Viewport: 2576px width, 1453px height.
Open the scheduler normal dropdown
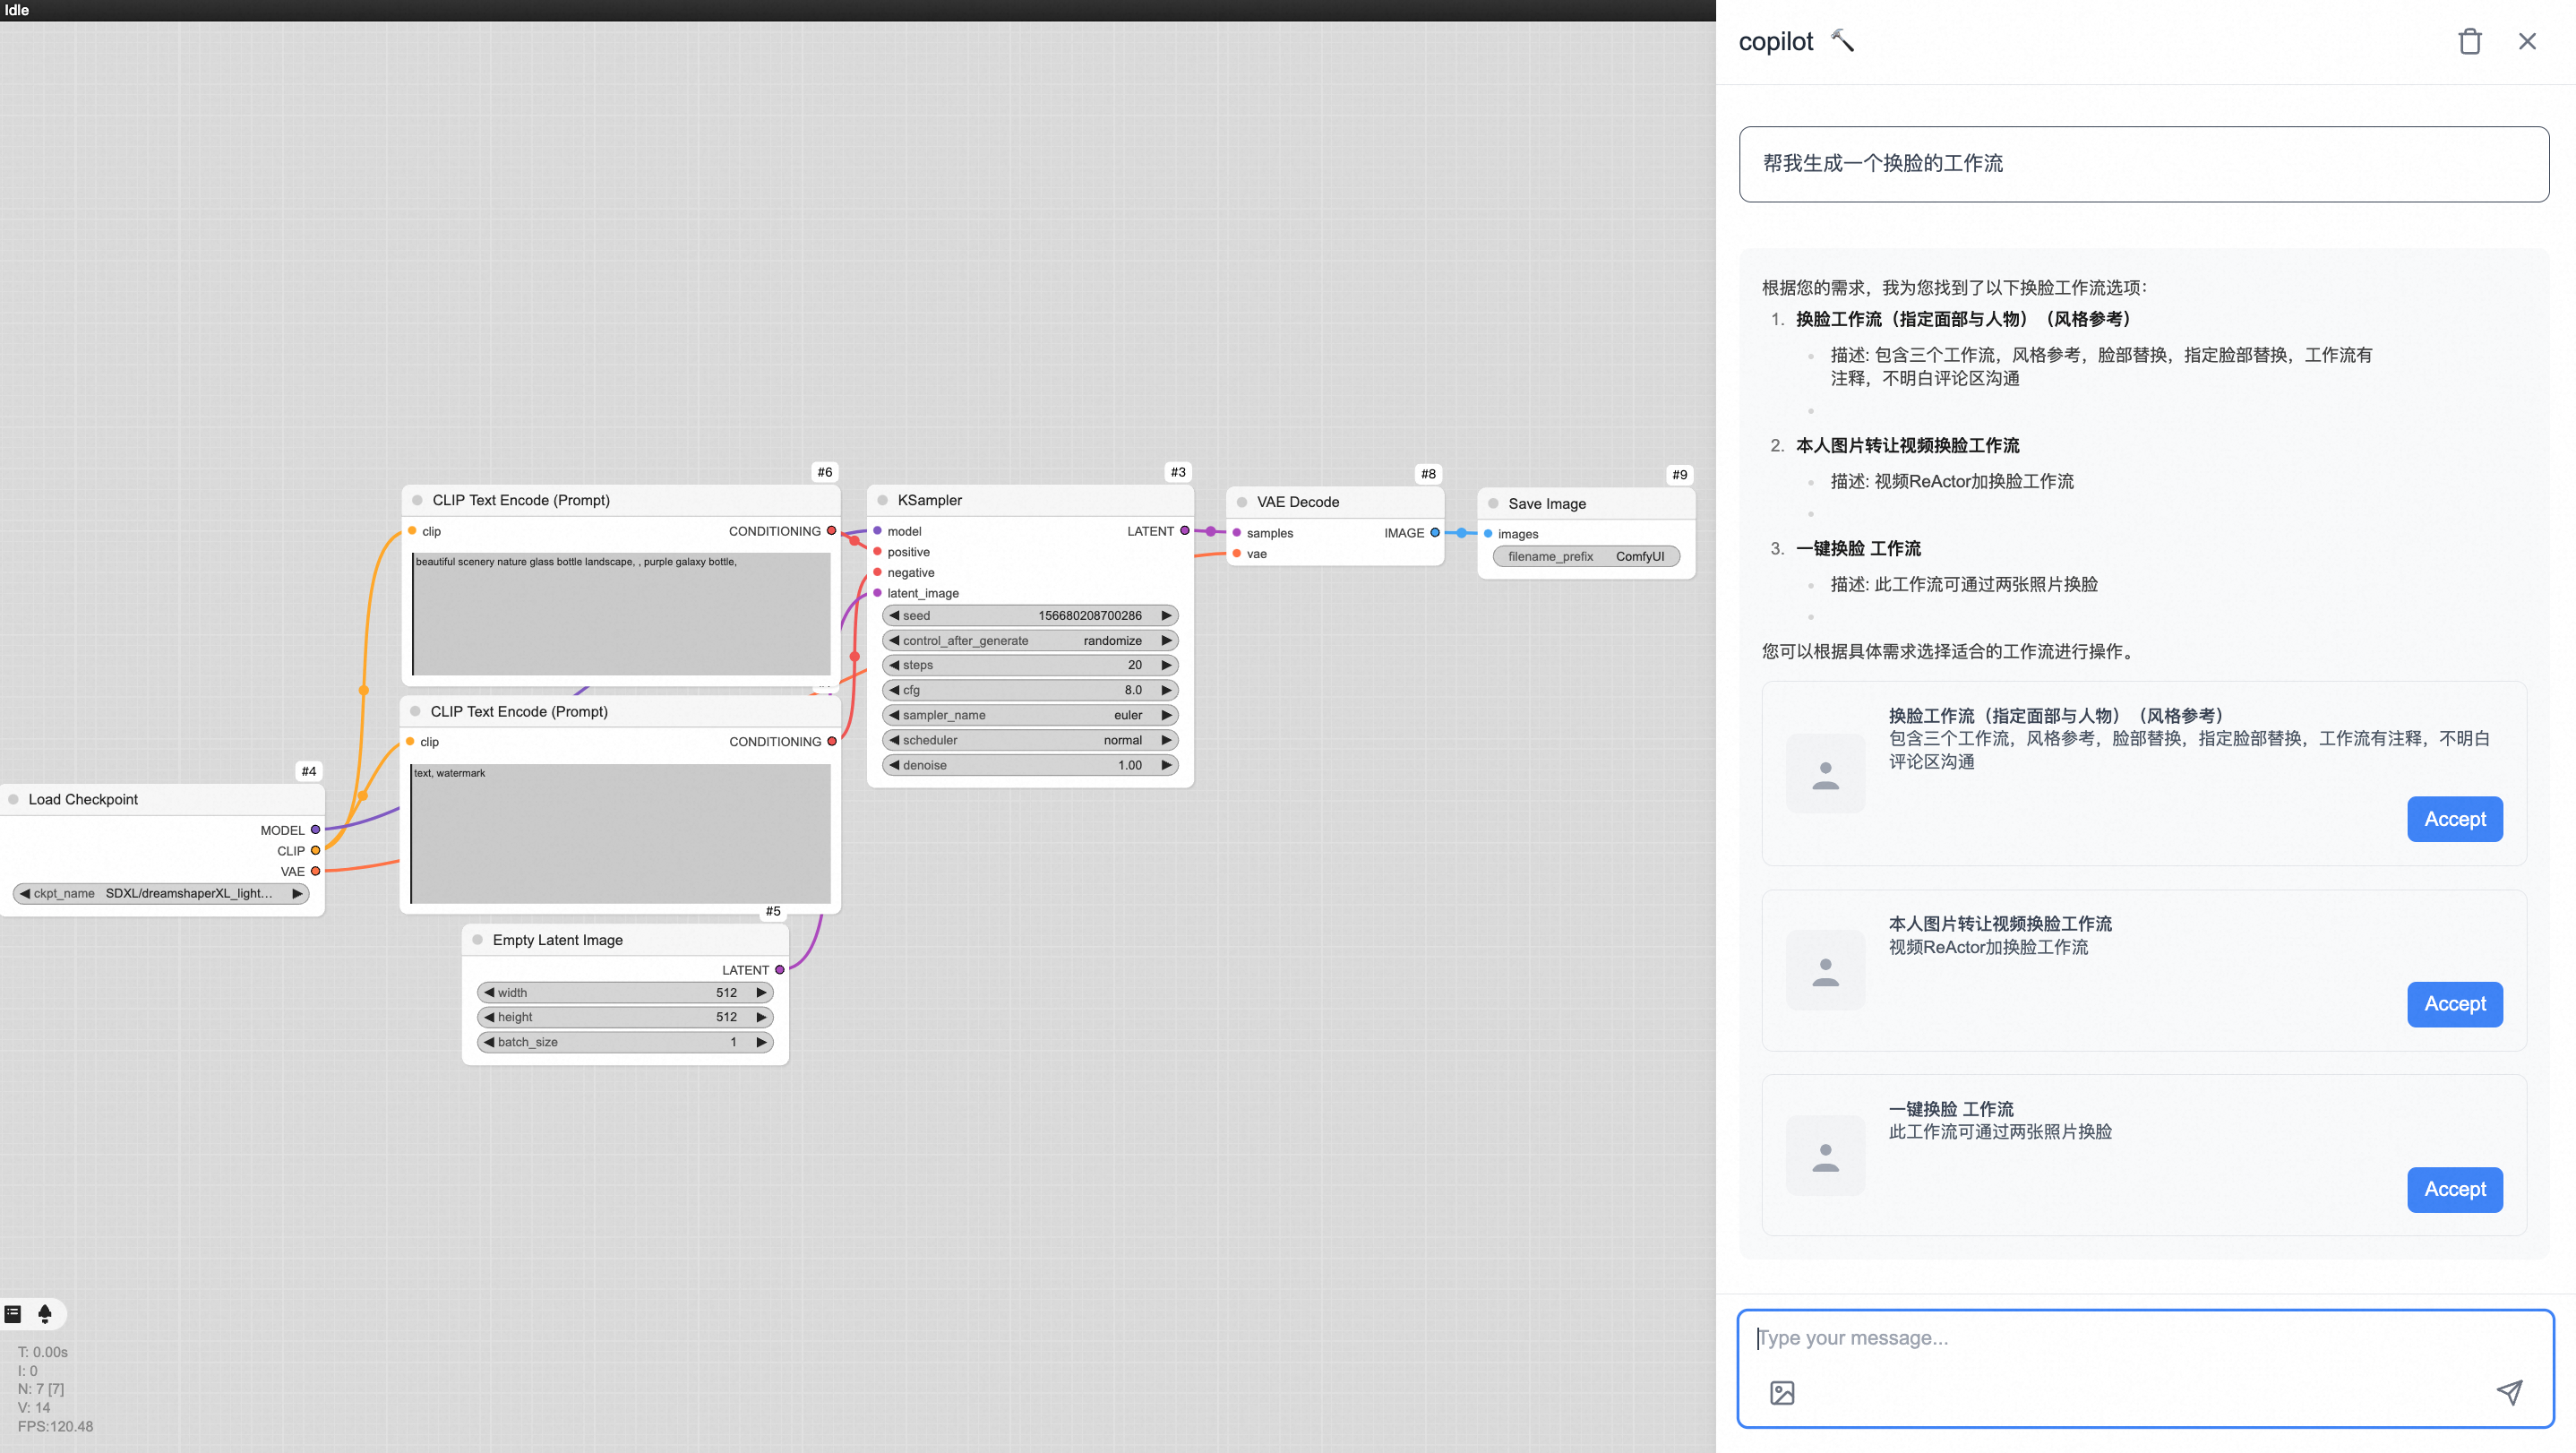pos(1030,740)
